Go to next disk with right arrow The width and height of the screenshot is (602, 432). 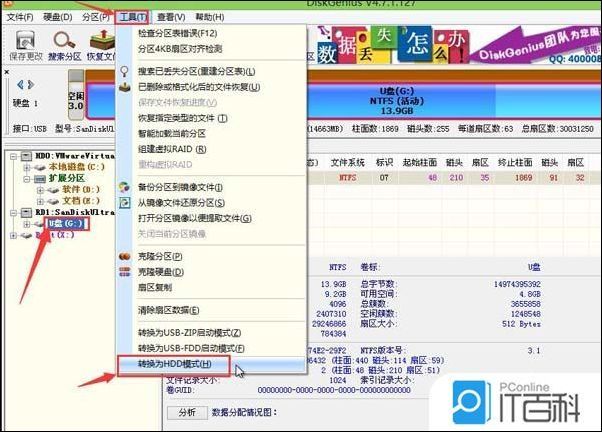click(x=31, y=84)
